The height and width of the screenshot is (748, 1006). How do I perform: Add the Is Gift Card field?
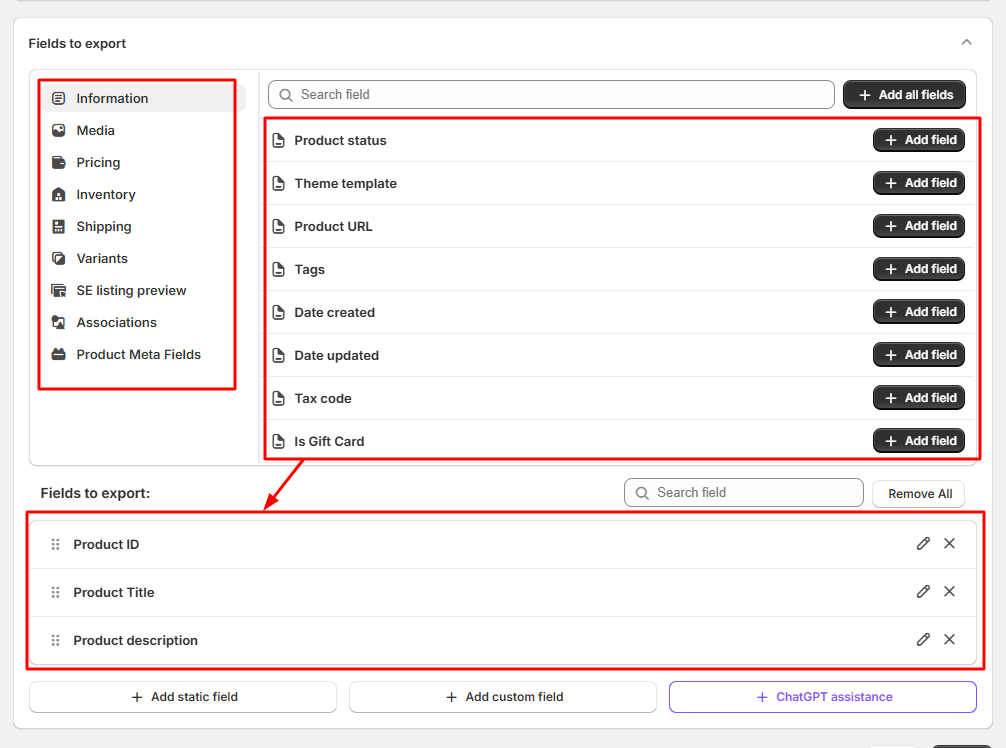(919, 441)
